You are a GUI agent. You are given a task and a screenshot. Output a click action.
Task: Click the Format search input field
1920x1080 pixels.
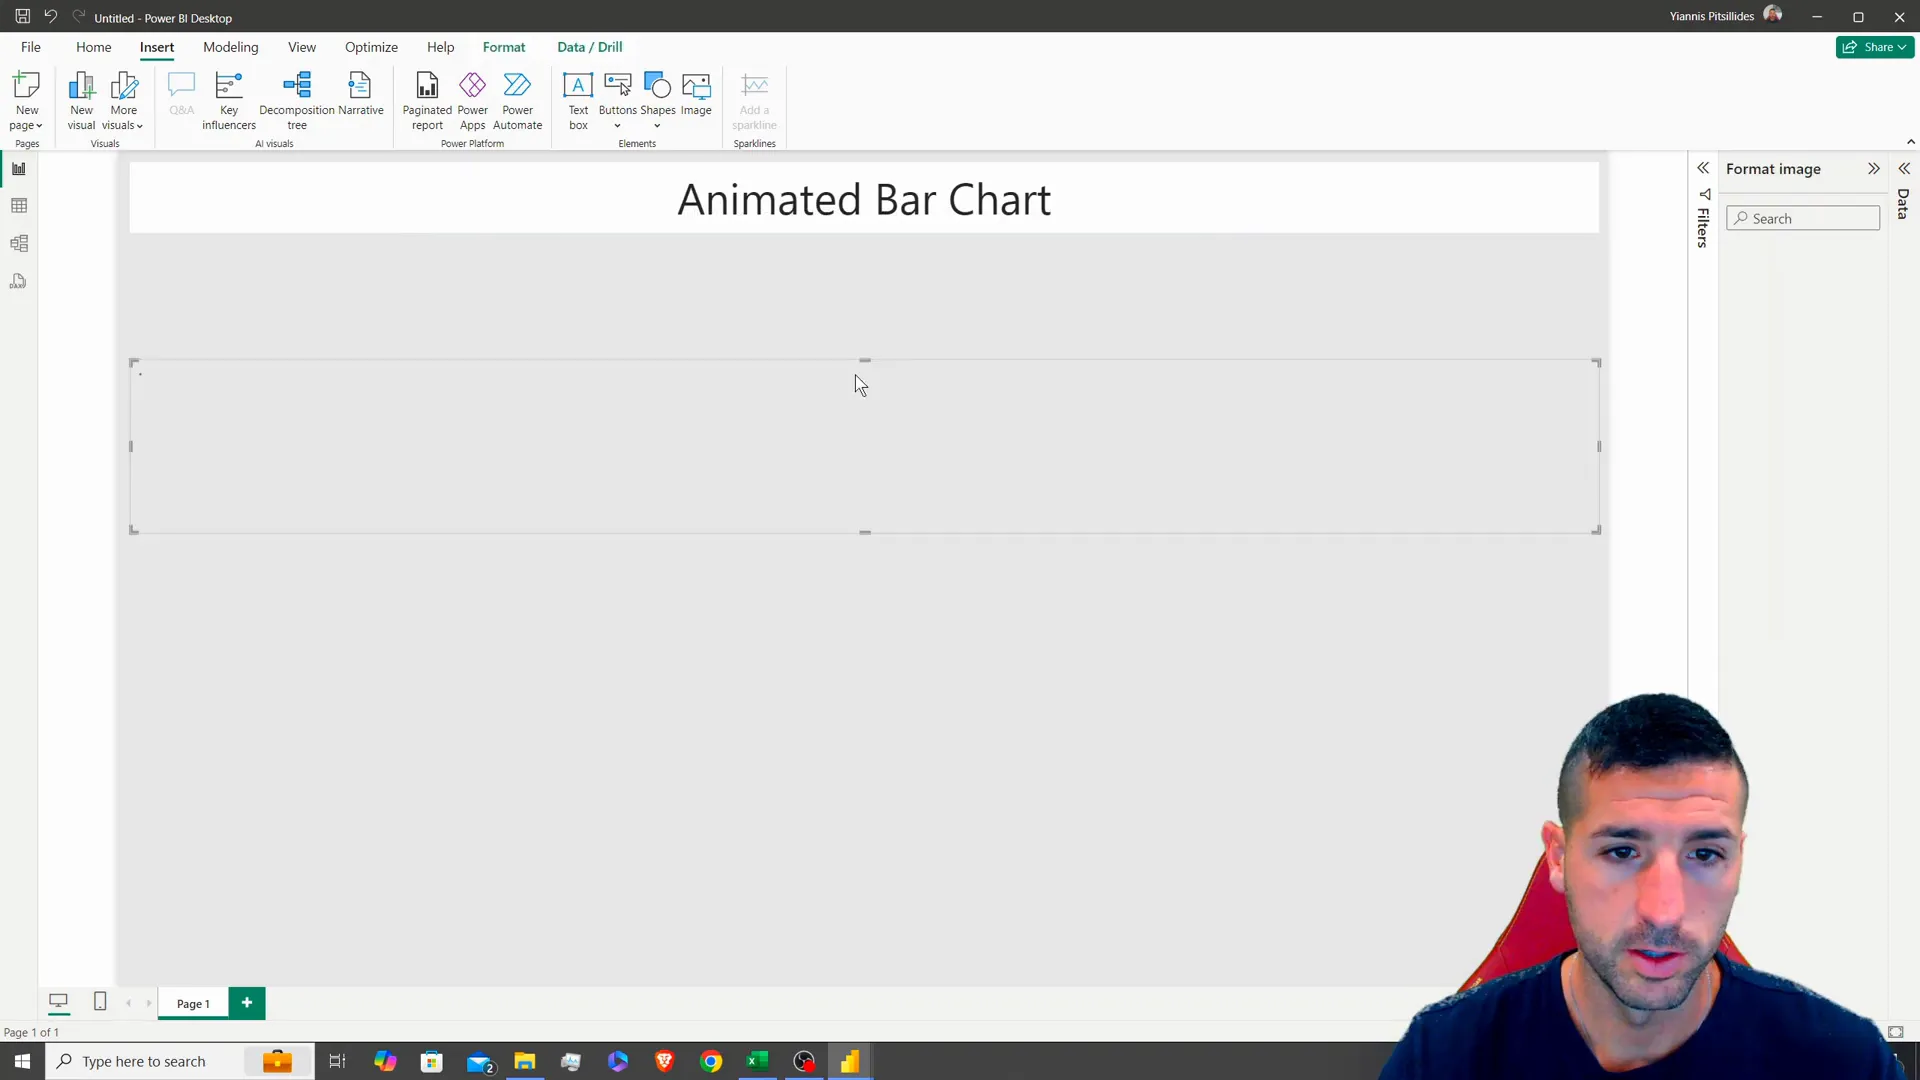tap(1803, 218)
